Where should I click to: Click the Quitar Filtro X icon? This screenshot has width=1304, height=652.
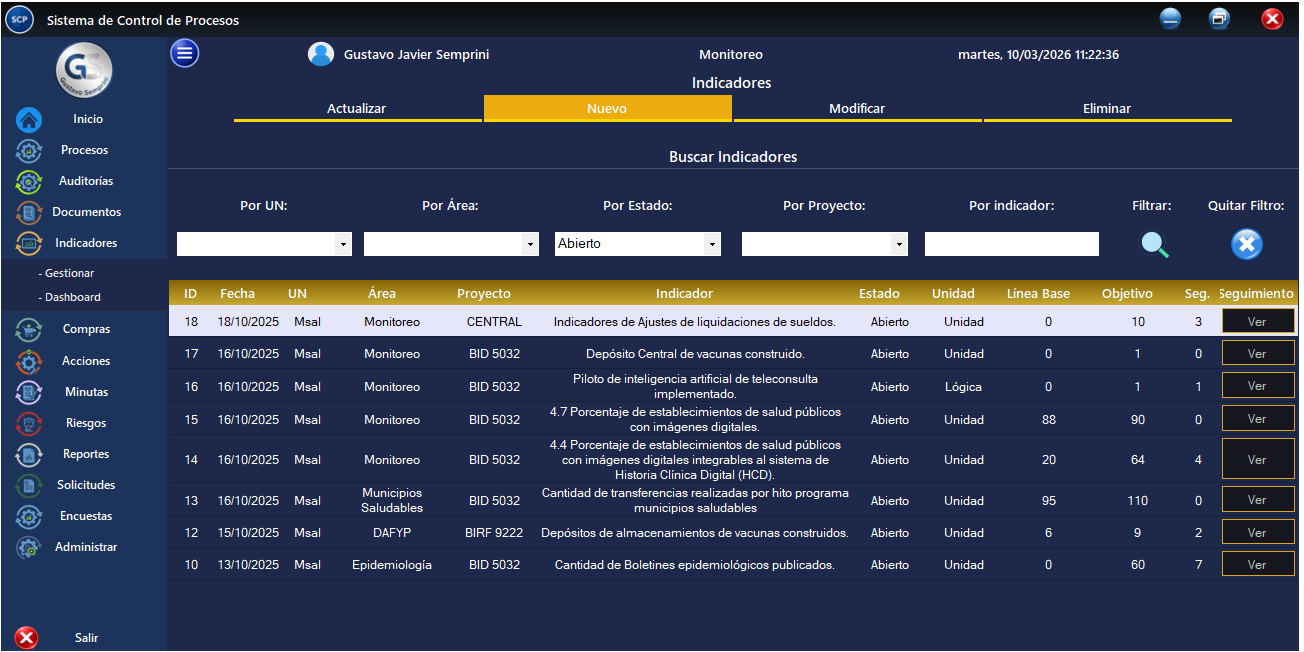[x=1246, y=244]
